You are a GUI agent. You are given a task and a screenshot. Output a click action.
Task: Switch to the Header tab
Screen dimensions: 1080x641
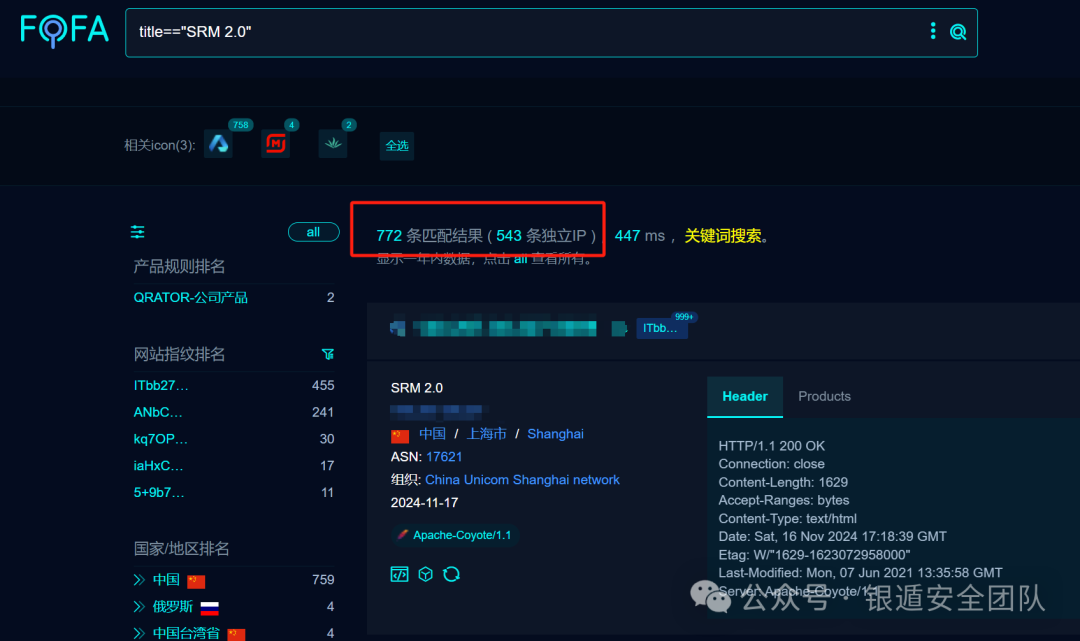[745, 397]
